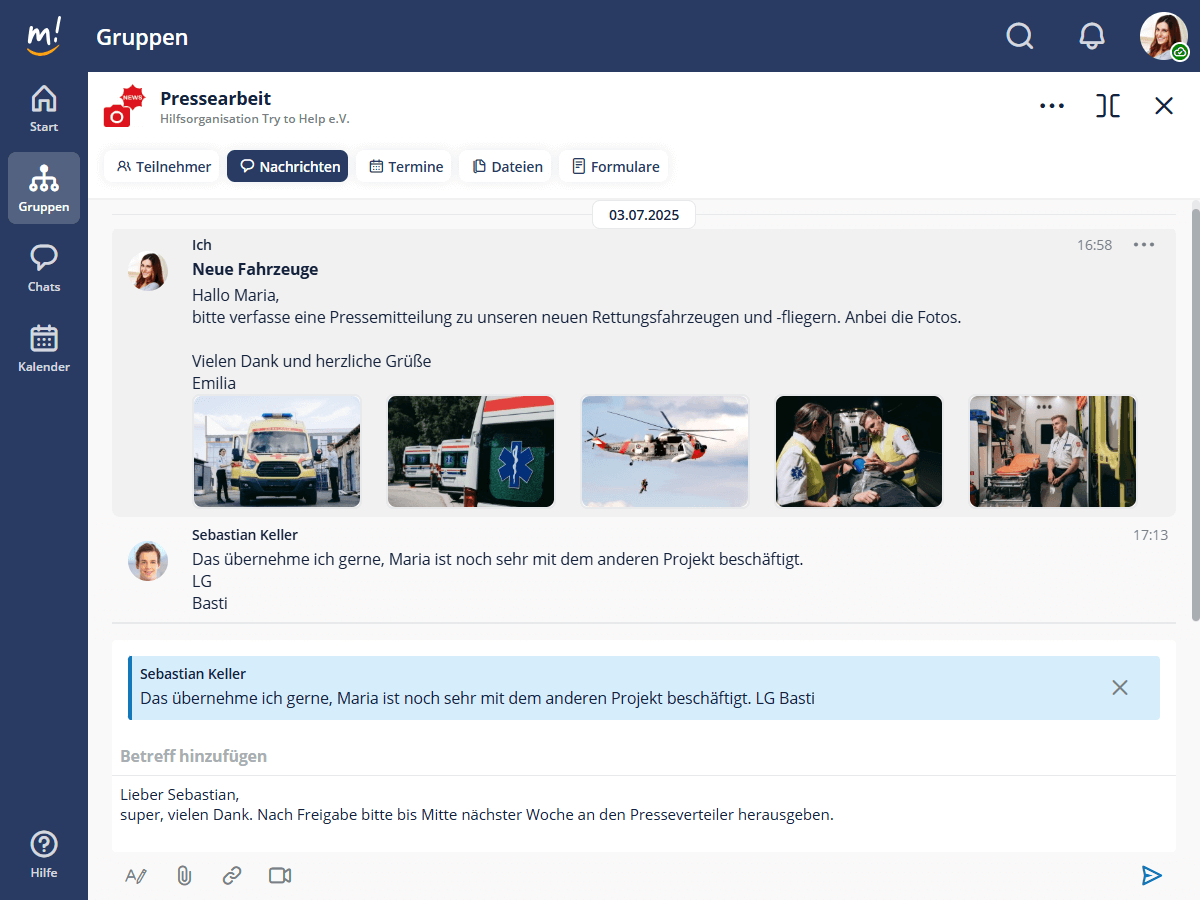This screenshot has height=900, width=1200.
Task: Click Emilia's avatar on the Ich message
Action: pos(148,271)
